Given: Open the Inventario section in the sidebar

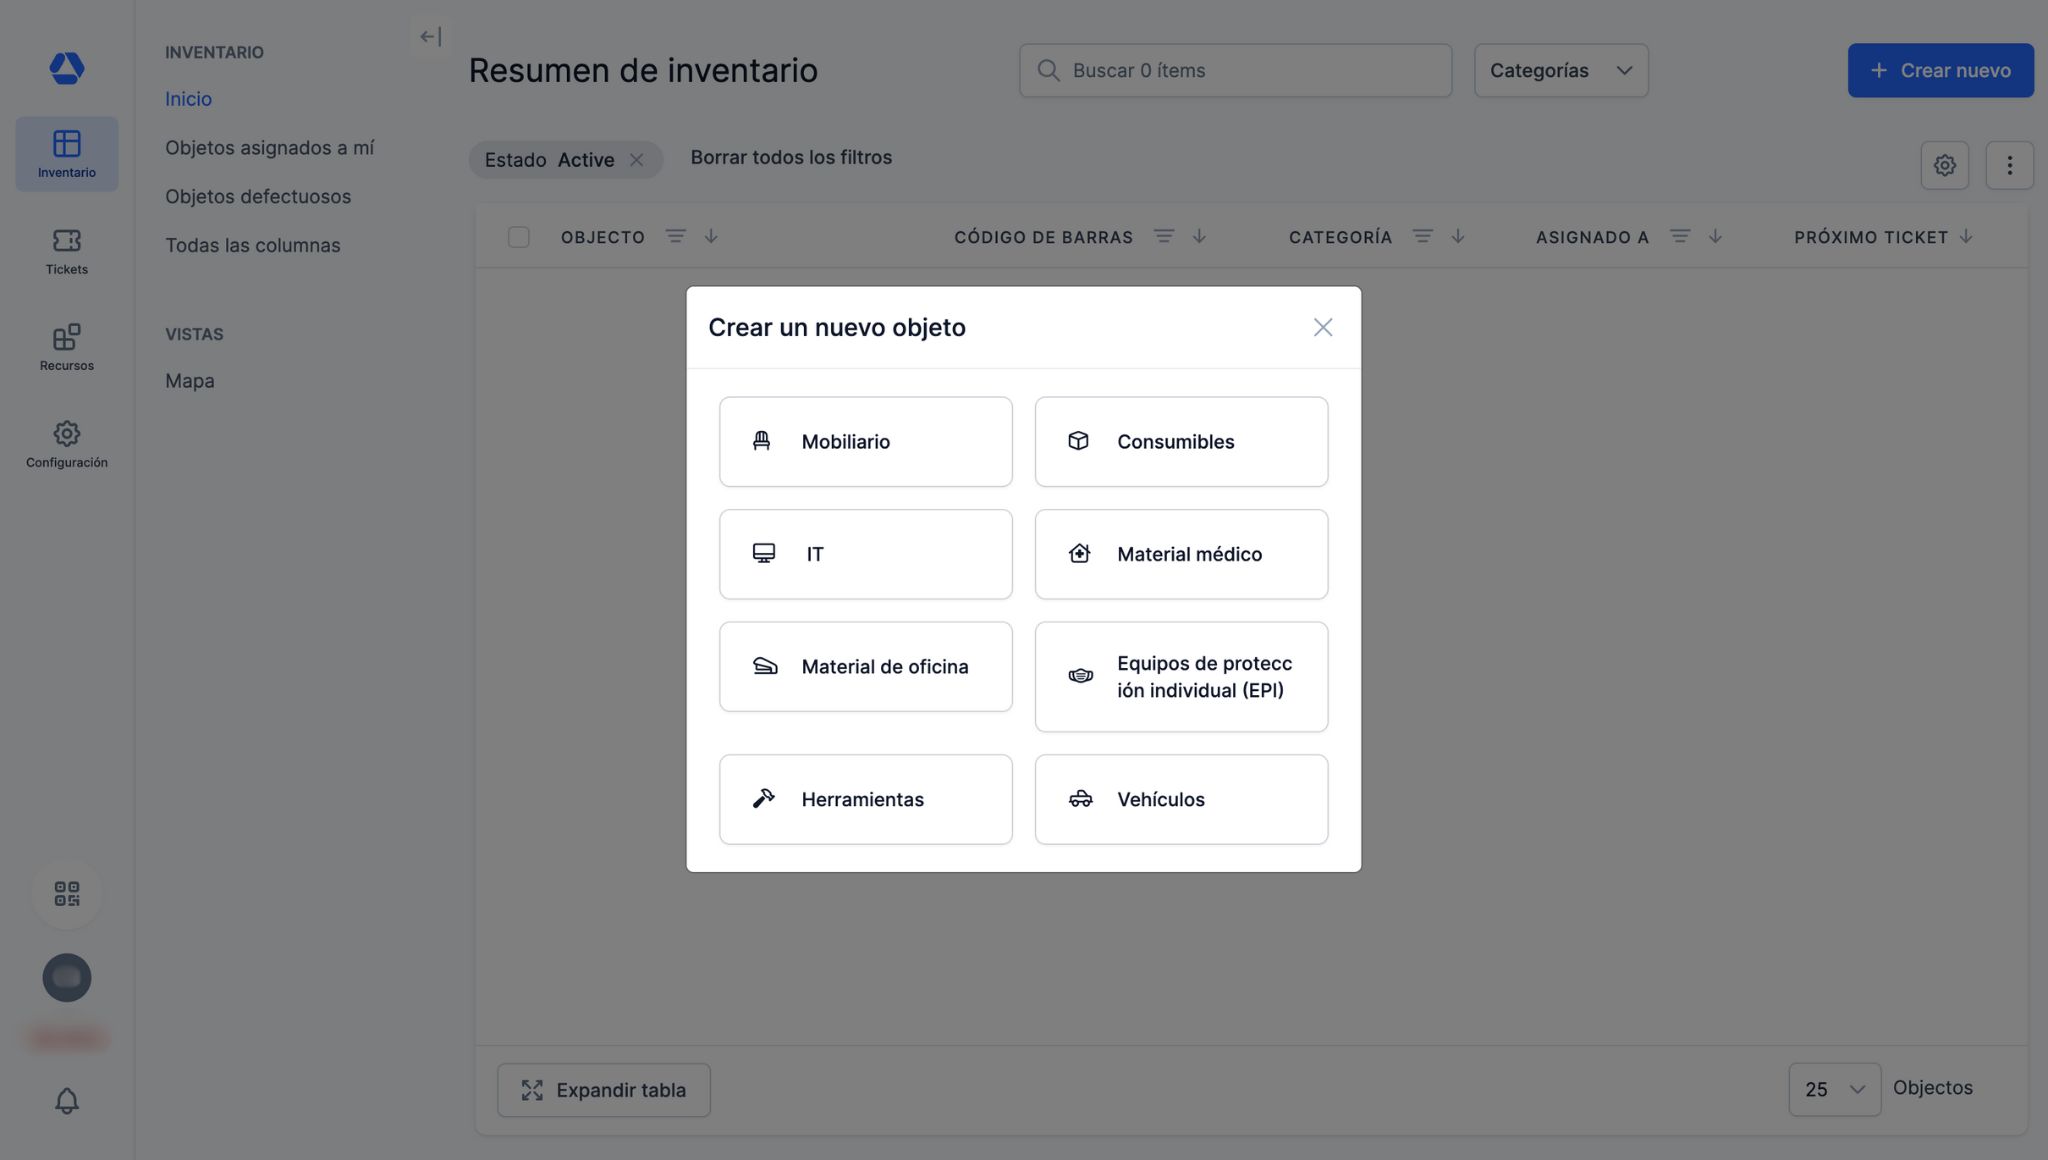Looking at the screenshot, I should pyautogui.click(x=67, y=154).
